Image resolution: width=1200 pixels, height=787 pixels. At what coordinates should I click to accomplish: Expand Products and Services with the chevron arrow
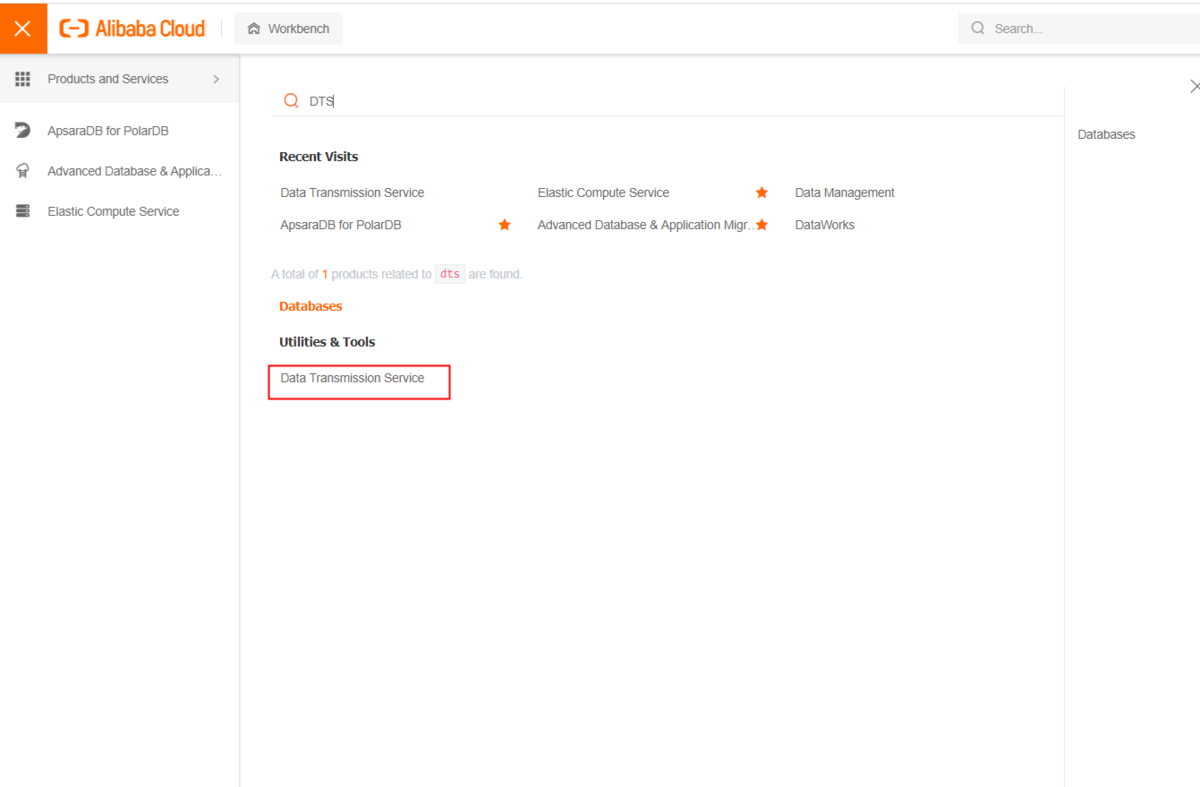pyautogui.click(x=216, y=79)
